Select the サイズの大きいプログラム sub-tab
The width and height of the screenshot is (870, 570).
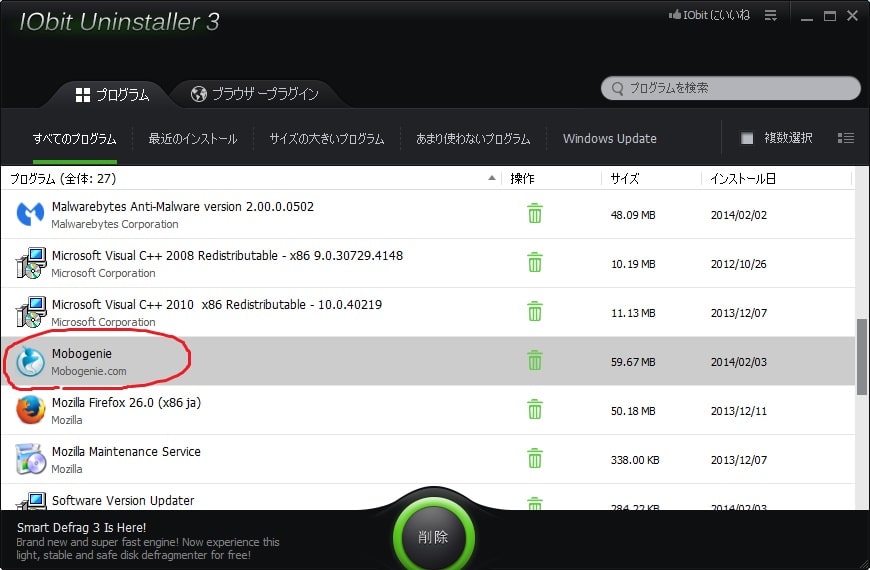tap(327, 139)
